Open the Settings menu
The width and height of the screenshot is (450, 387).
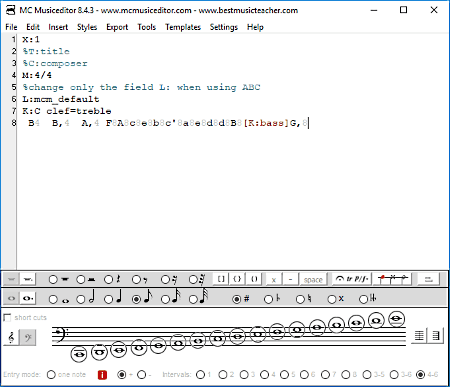click(x=224, y=27)
